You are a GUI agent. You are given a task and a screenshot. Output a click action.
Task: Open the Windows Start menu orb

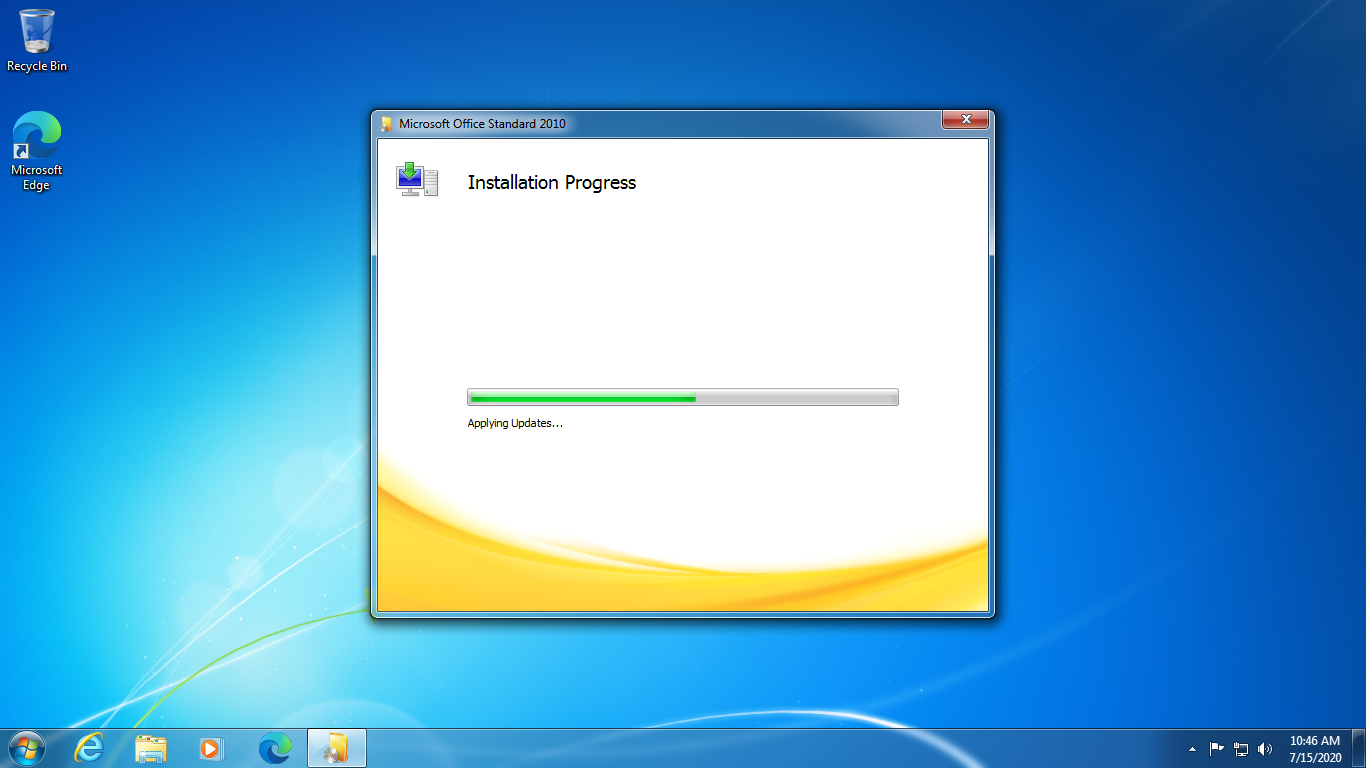[x=27, y=748]
